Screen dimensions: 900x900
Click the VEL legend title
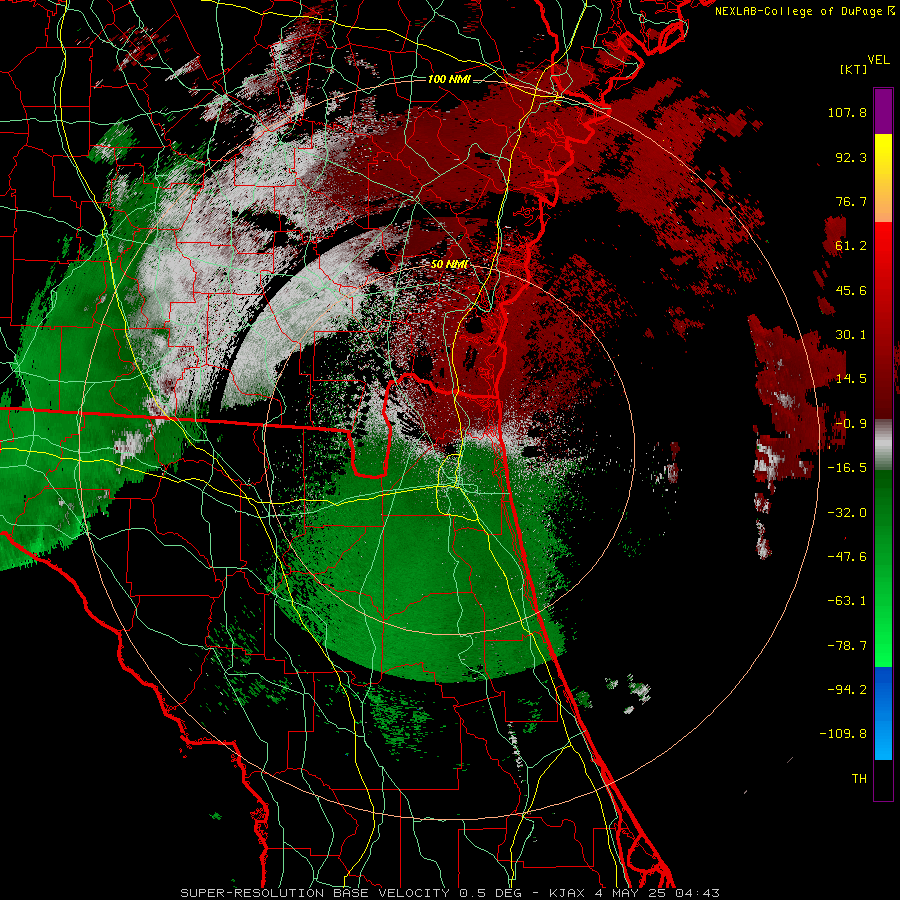tap(878, 60)
